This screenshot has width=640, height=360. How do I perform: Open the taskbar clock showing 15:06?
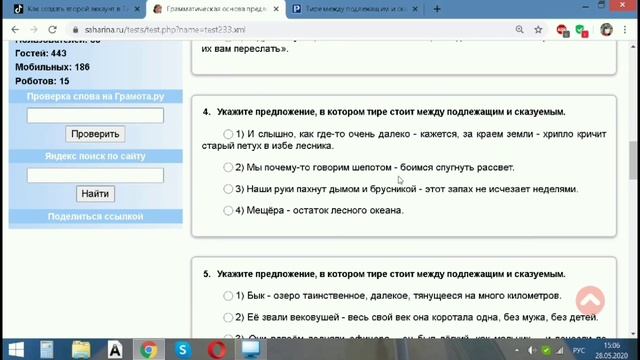[x=611, y=350]
